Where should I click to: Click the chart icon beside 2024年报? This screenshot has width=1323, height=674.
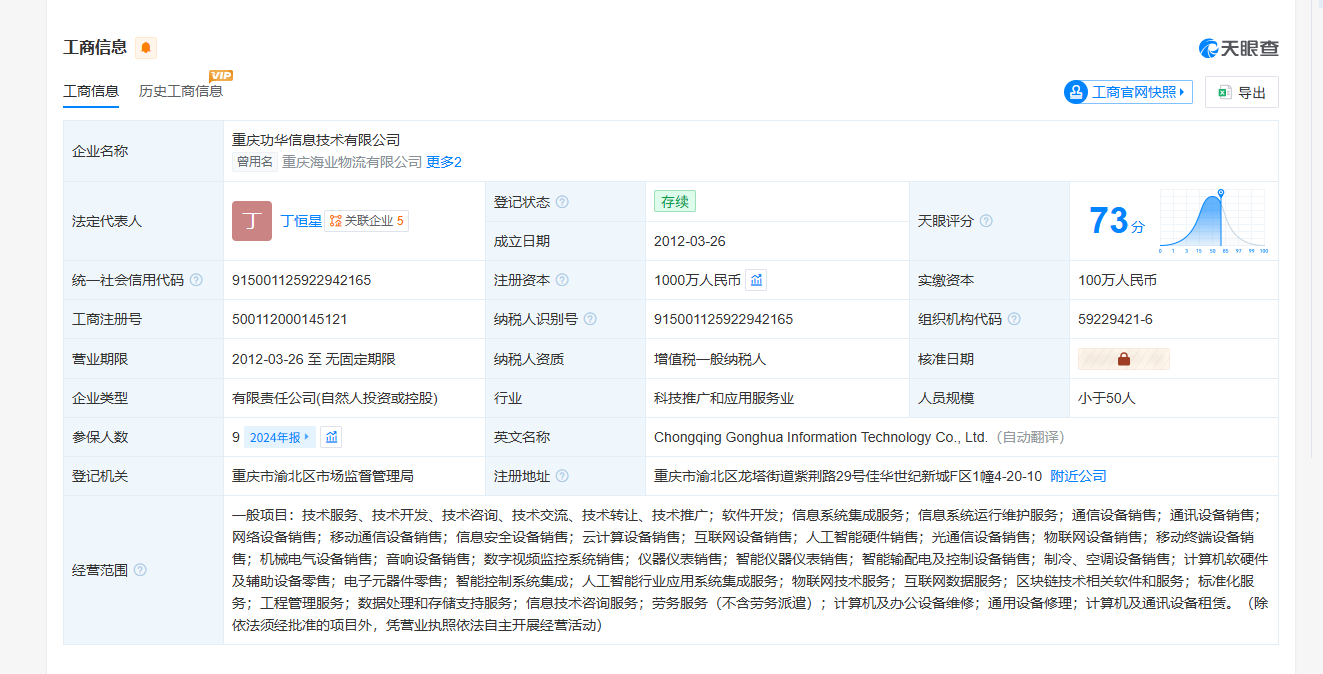click(x=331, y=437)
